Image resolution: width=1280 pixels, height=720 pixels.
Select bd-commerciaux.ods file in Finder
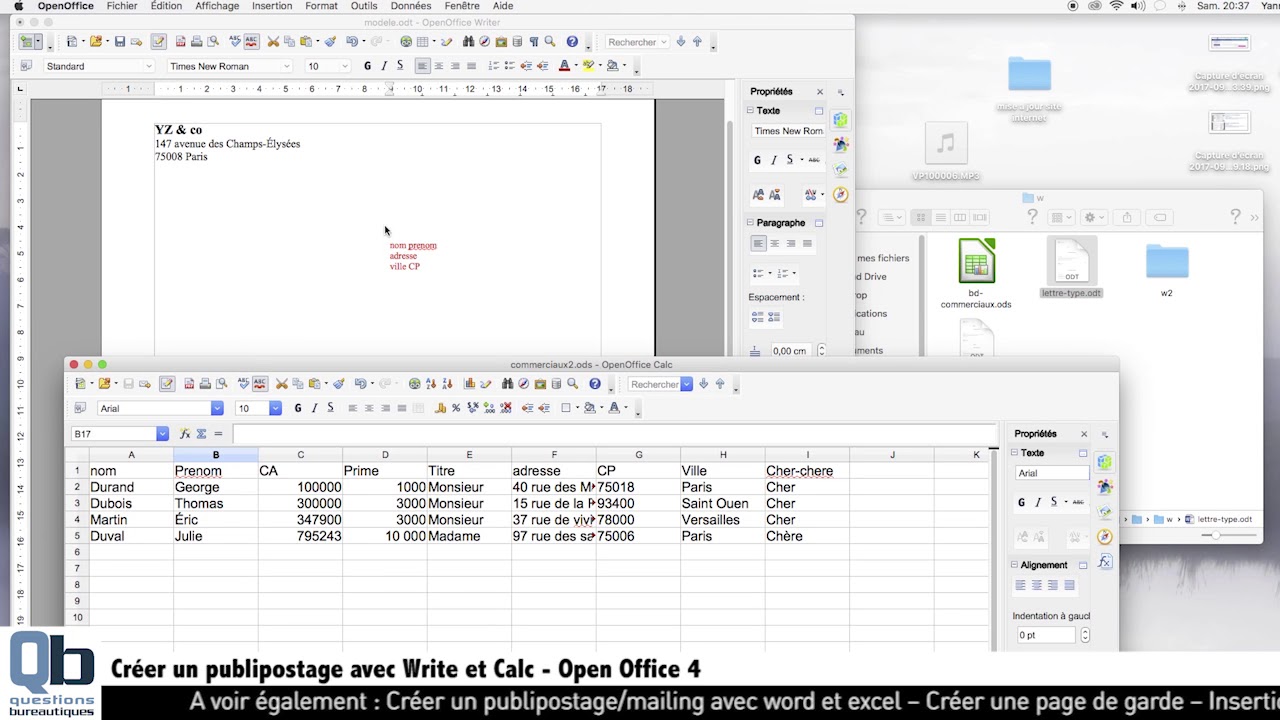pyautogui.click(x=976, y=273)
